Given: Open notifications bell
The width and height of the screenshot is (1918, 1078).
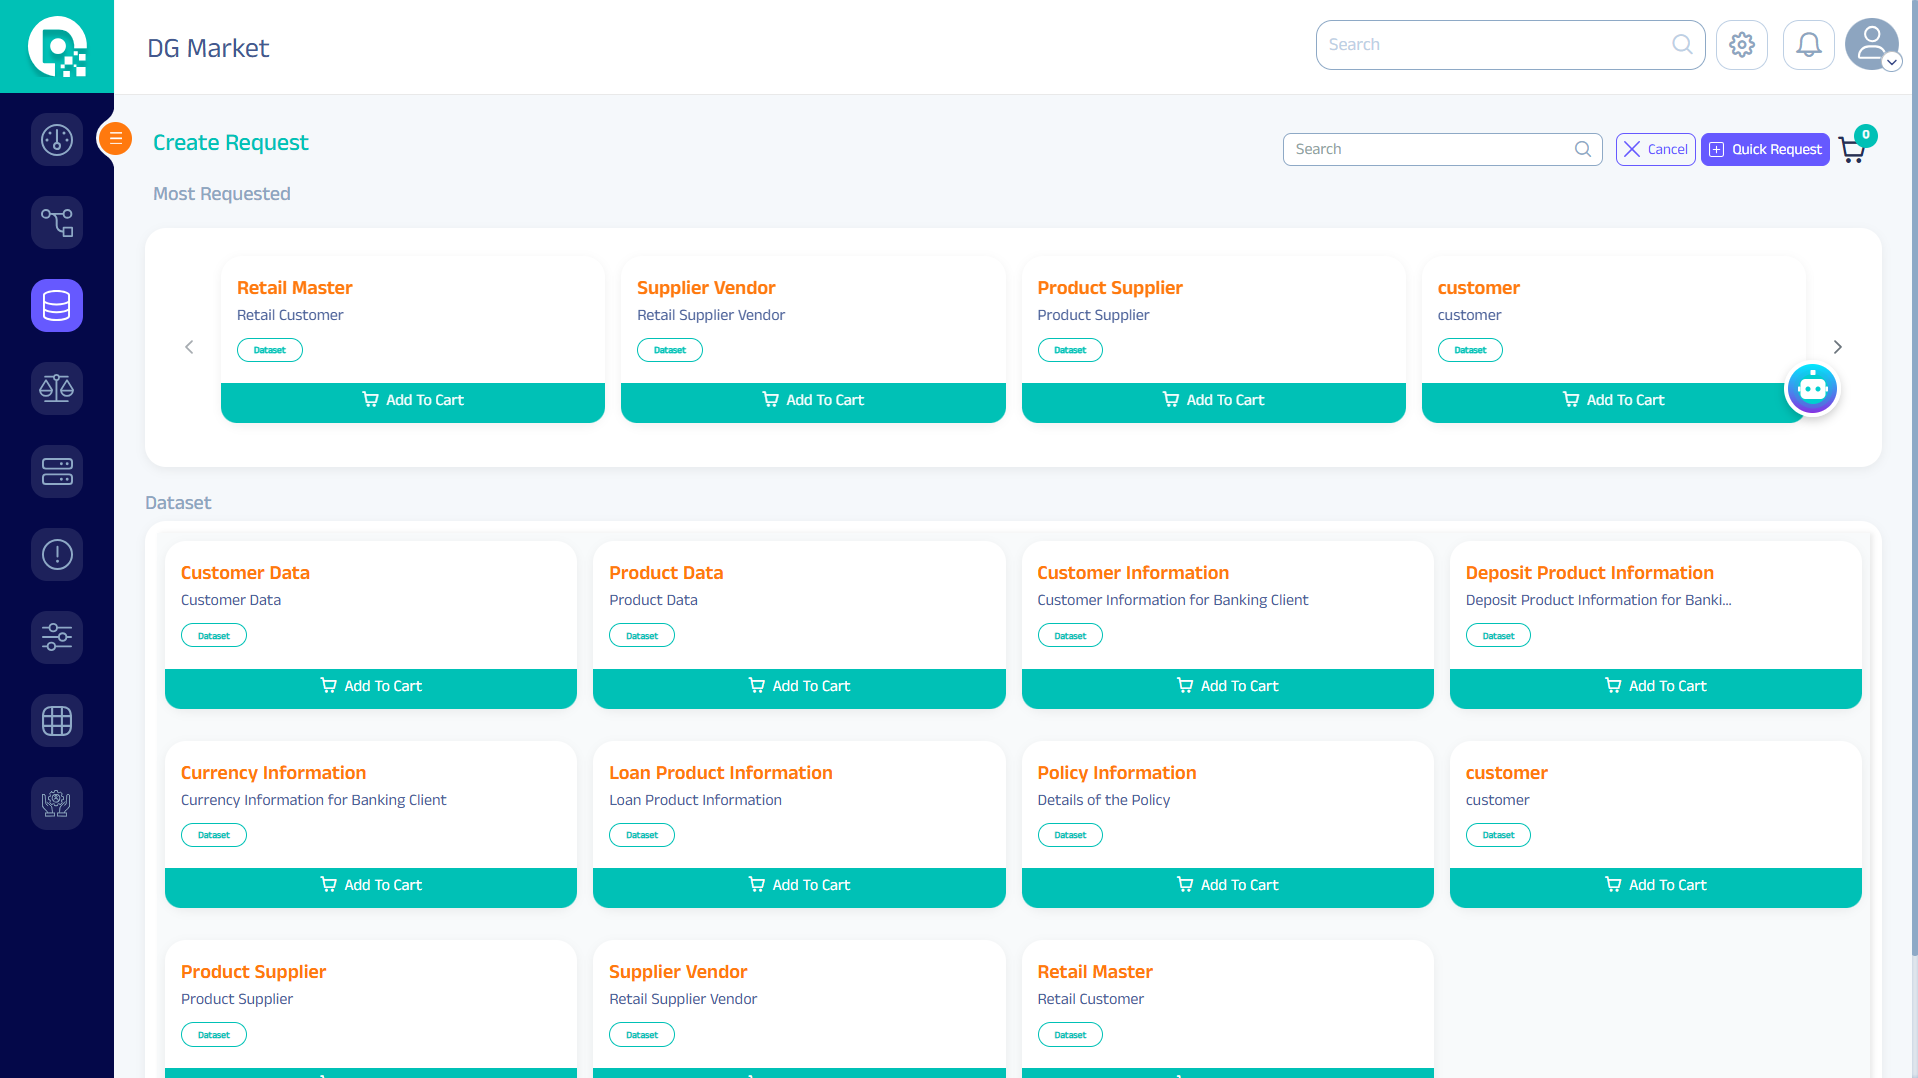Looking at the screenshot, I should tap(1808, 45).
